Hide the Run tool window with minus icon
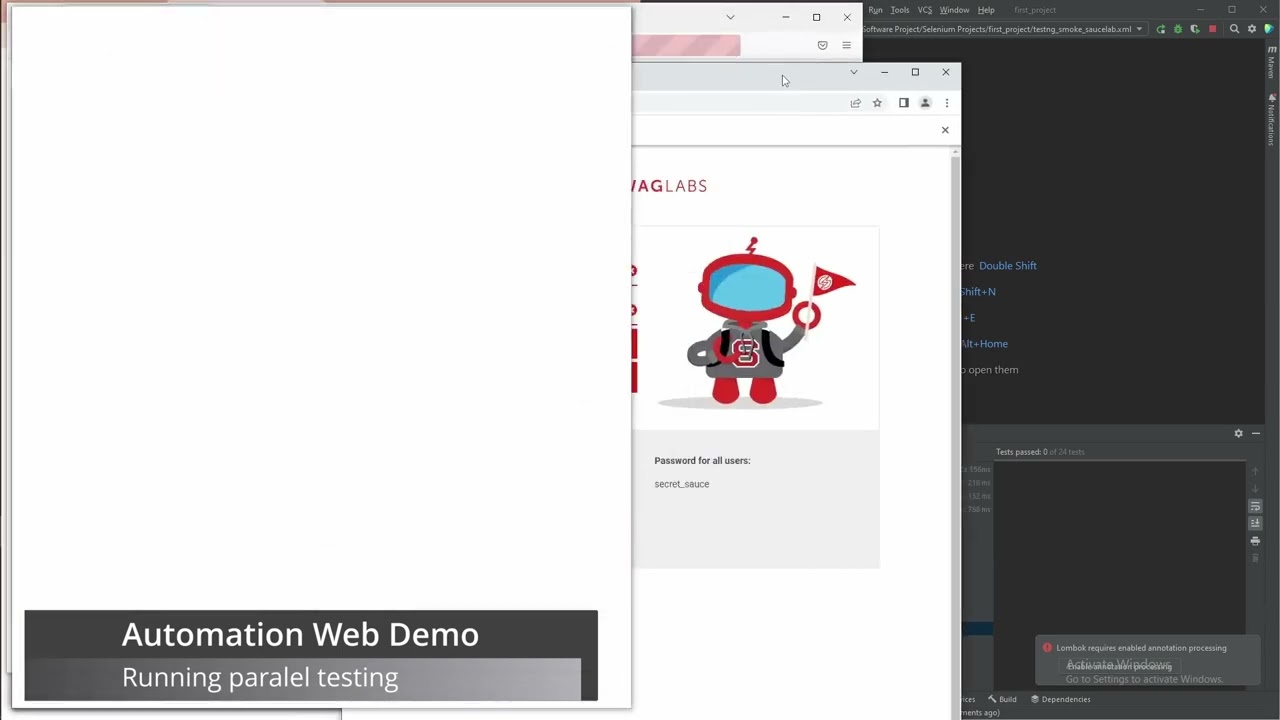 click(1256, 433)
